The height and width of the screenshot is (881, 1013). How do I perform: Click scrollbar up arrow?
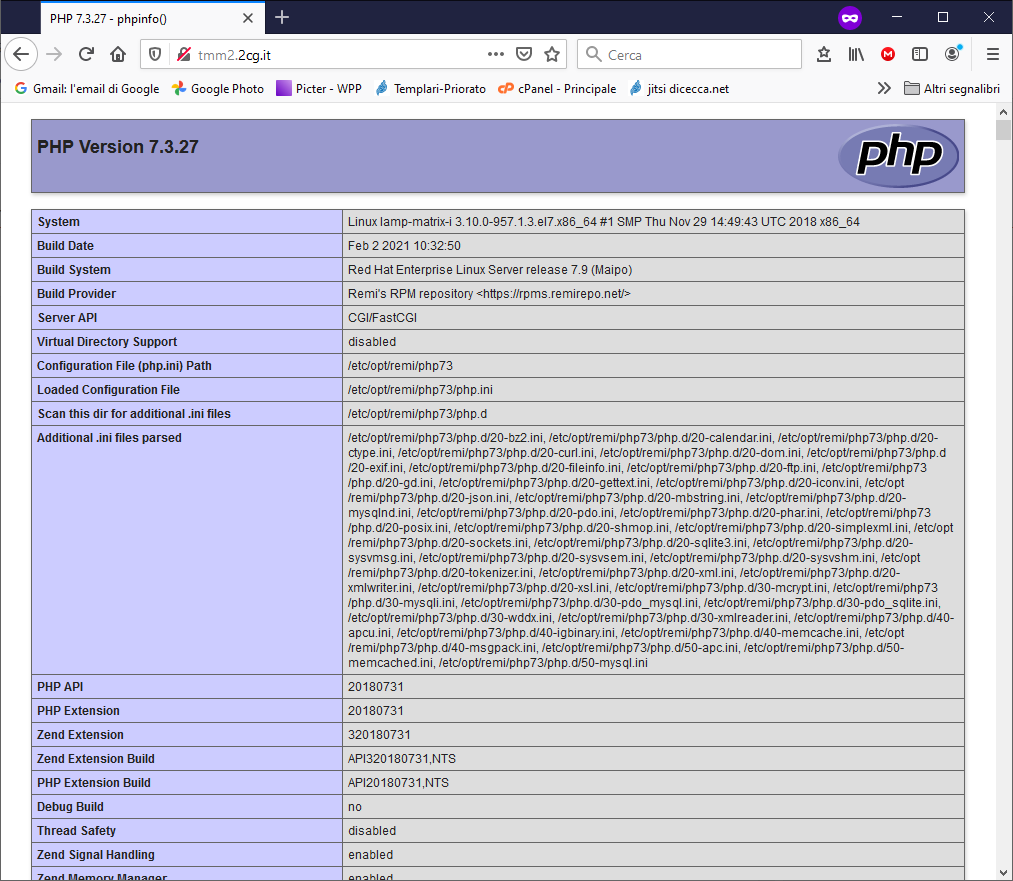point(1003,112)
